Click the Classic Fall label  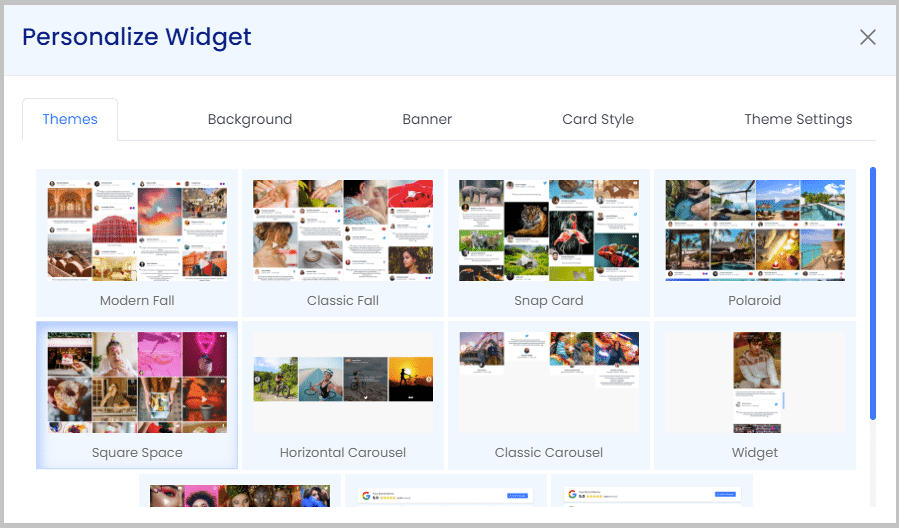click(343, 300)
